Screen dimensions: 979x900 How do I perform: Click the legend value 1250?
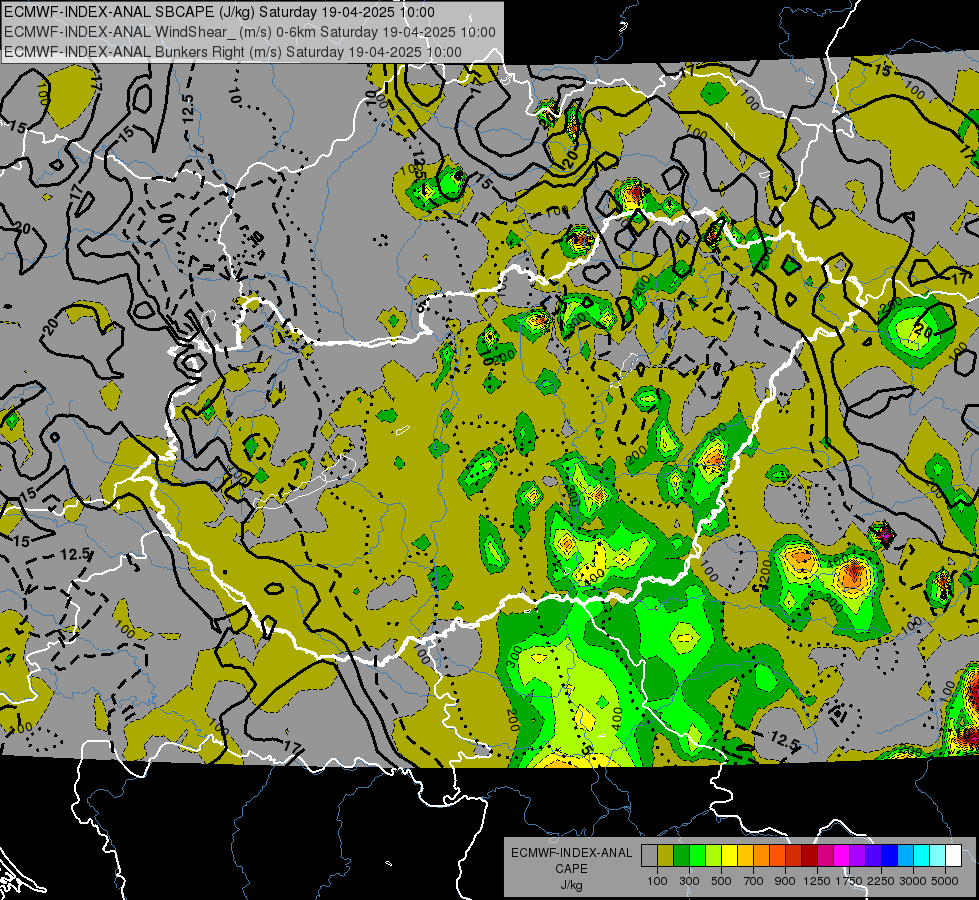(817, 881)
